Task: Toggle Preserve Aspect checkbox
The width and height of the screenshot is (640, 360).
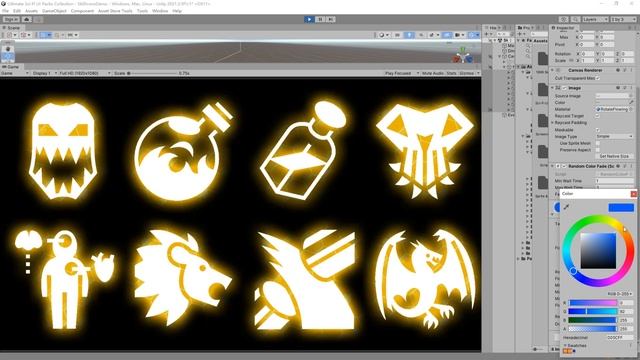Action: click(x=598, y=150)
